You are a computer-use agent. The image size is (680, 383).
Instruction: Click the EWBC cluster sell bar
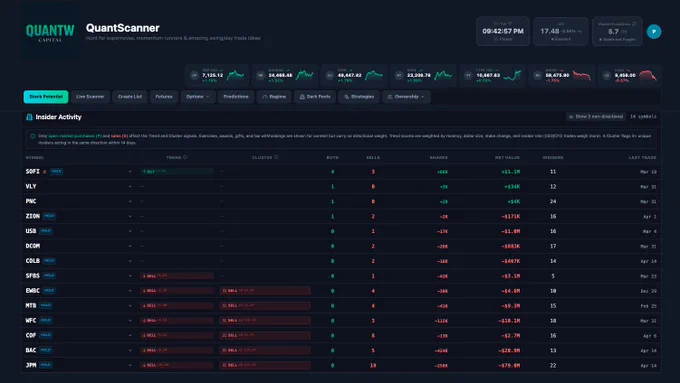click(265, 291)
